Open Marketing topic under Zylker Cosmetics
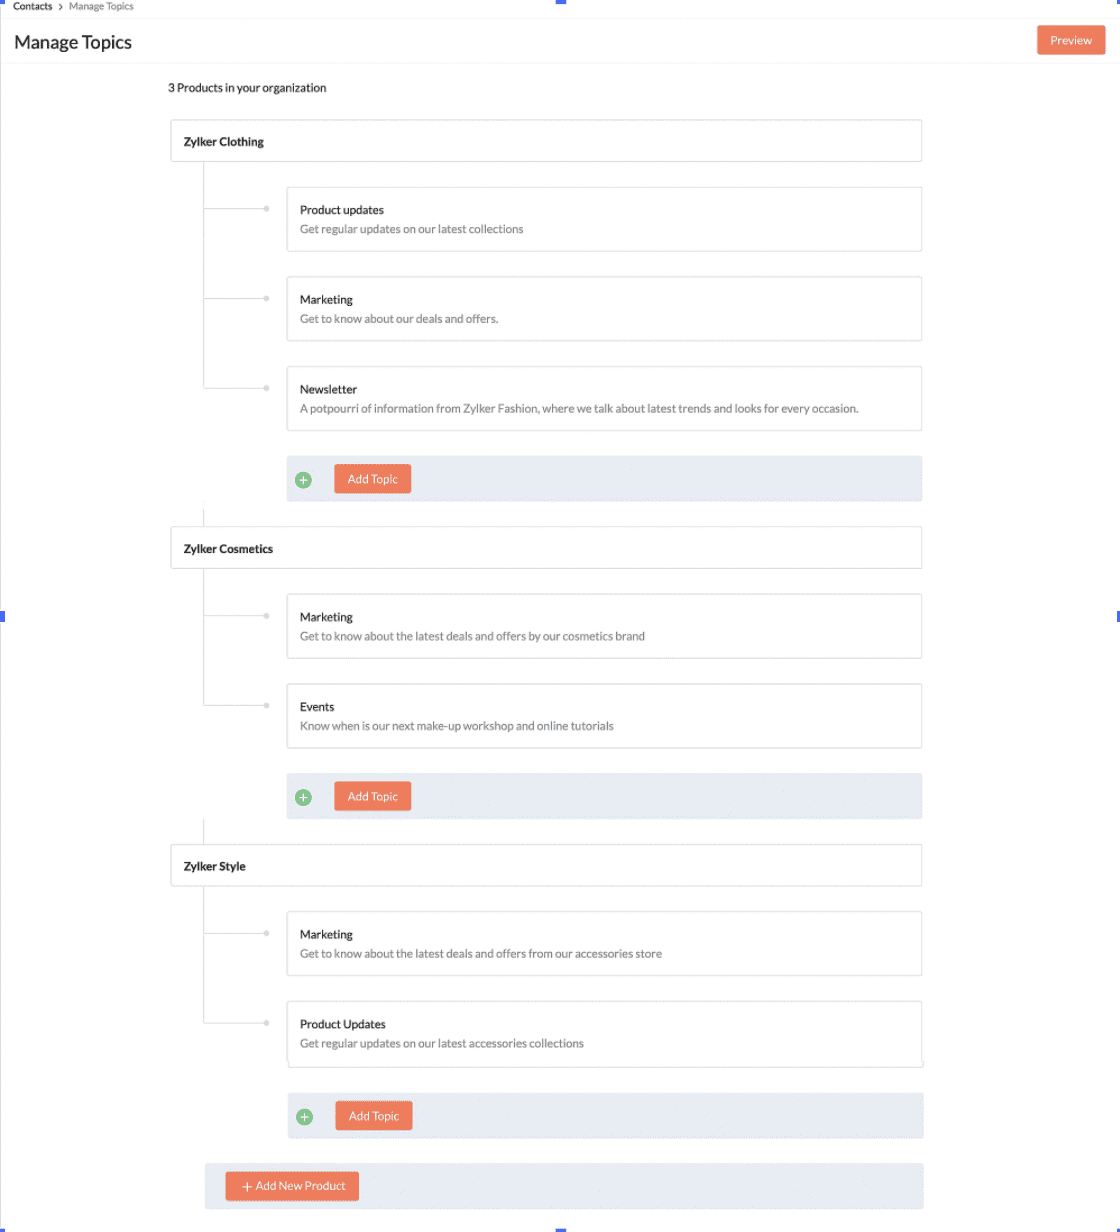Viewport: 1120px width, 1232px height. pos(604,626)
